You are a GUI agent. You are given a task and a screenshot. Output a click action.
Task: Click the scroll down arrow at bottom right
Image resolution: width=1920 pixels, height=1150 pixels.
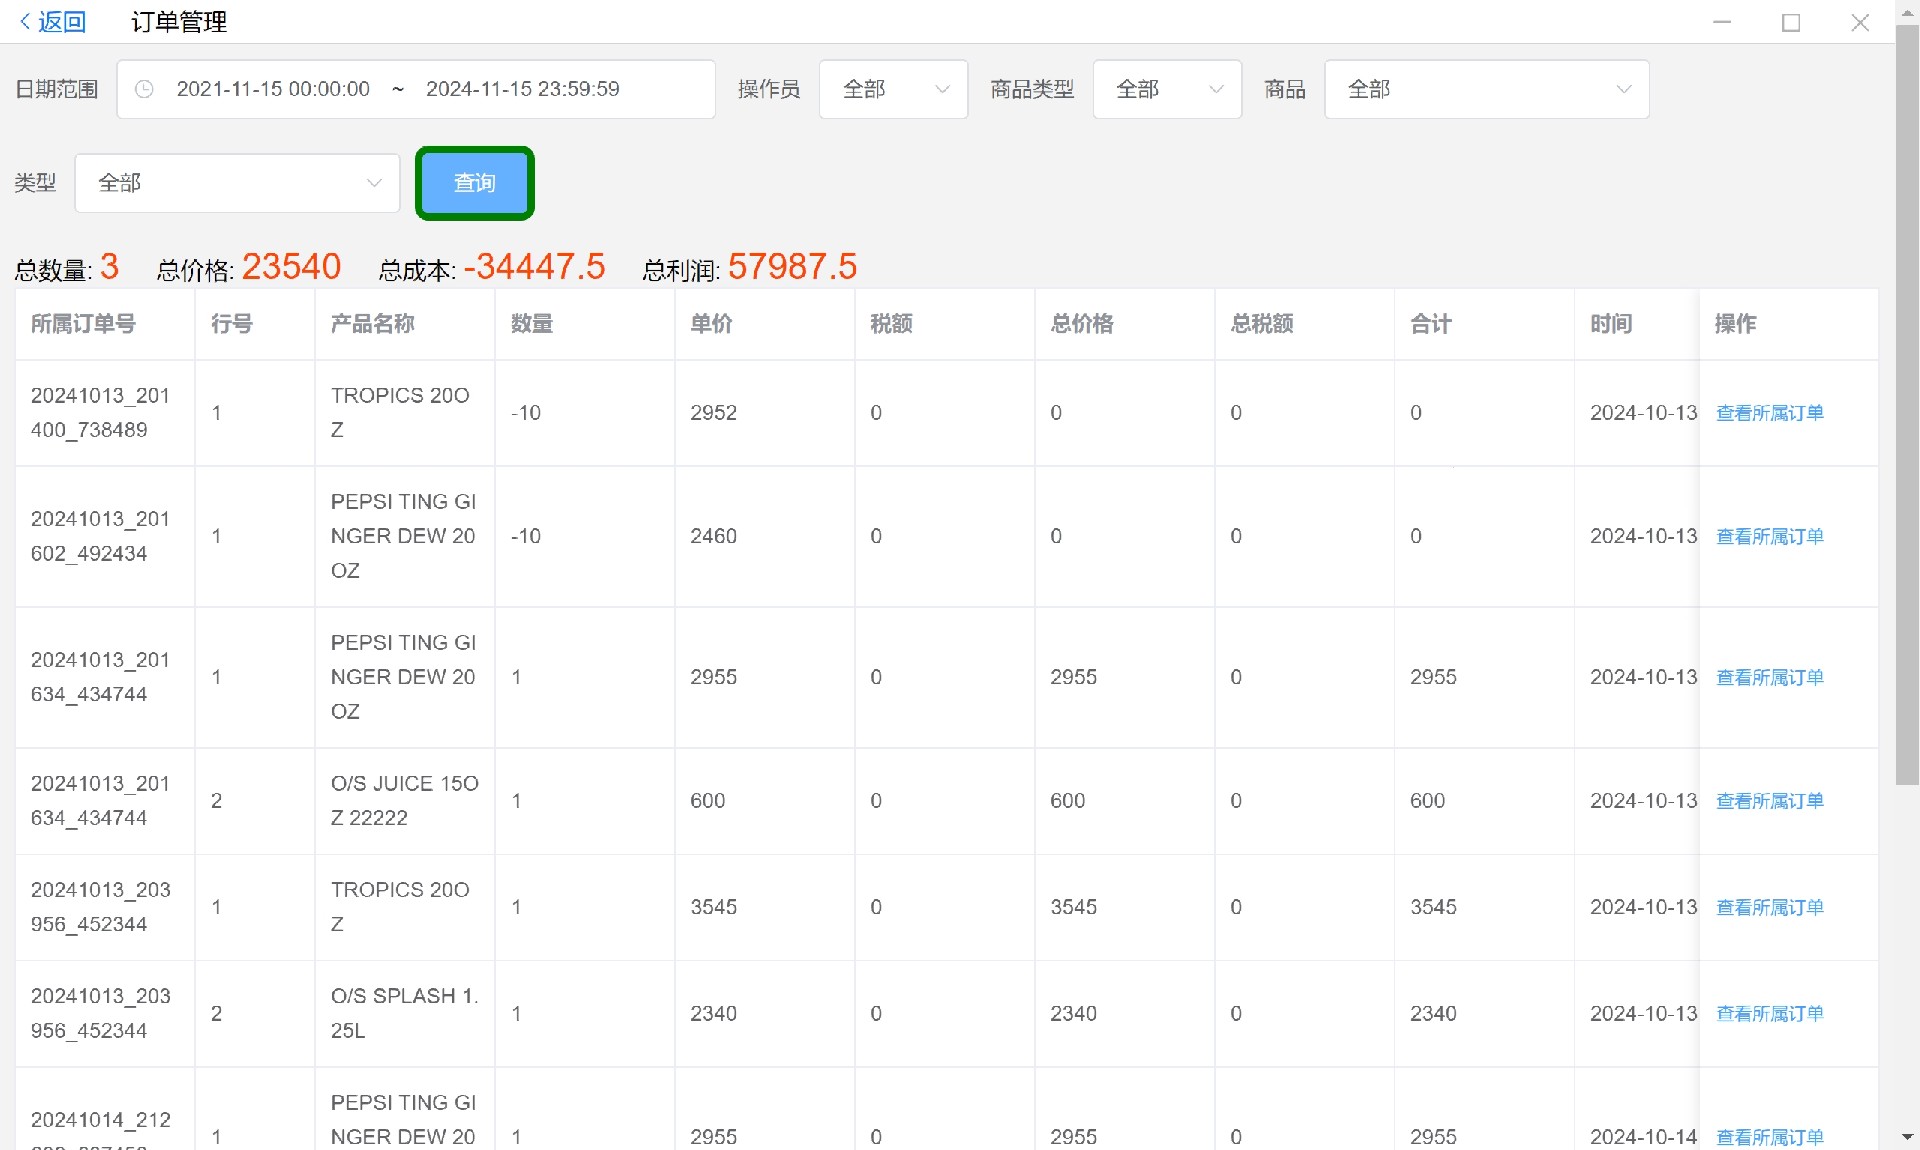pyautogui.click(x=1907, y=1137)
